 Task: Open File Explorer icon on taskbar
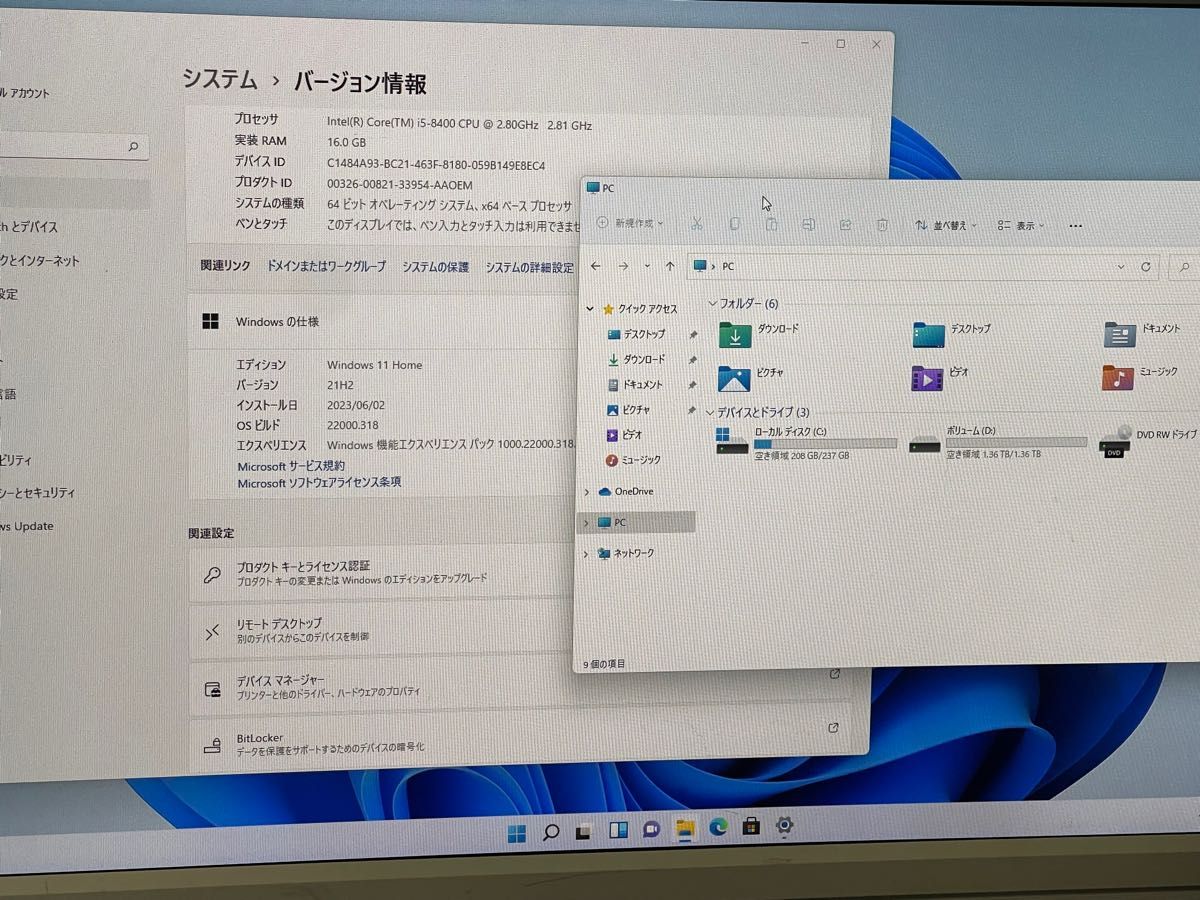[684, 828]
